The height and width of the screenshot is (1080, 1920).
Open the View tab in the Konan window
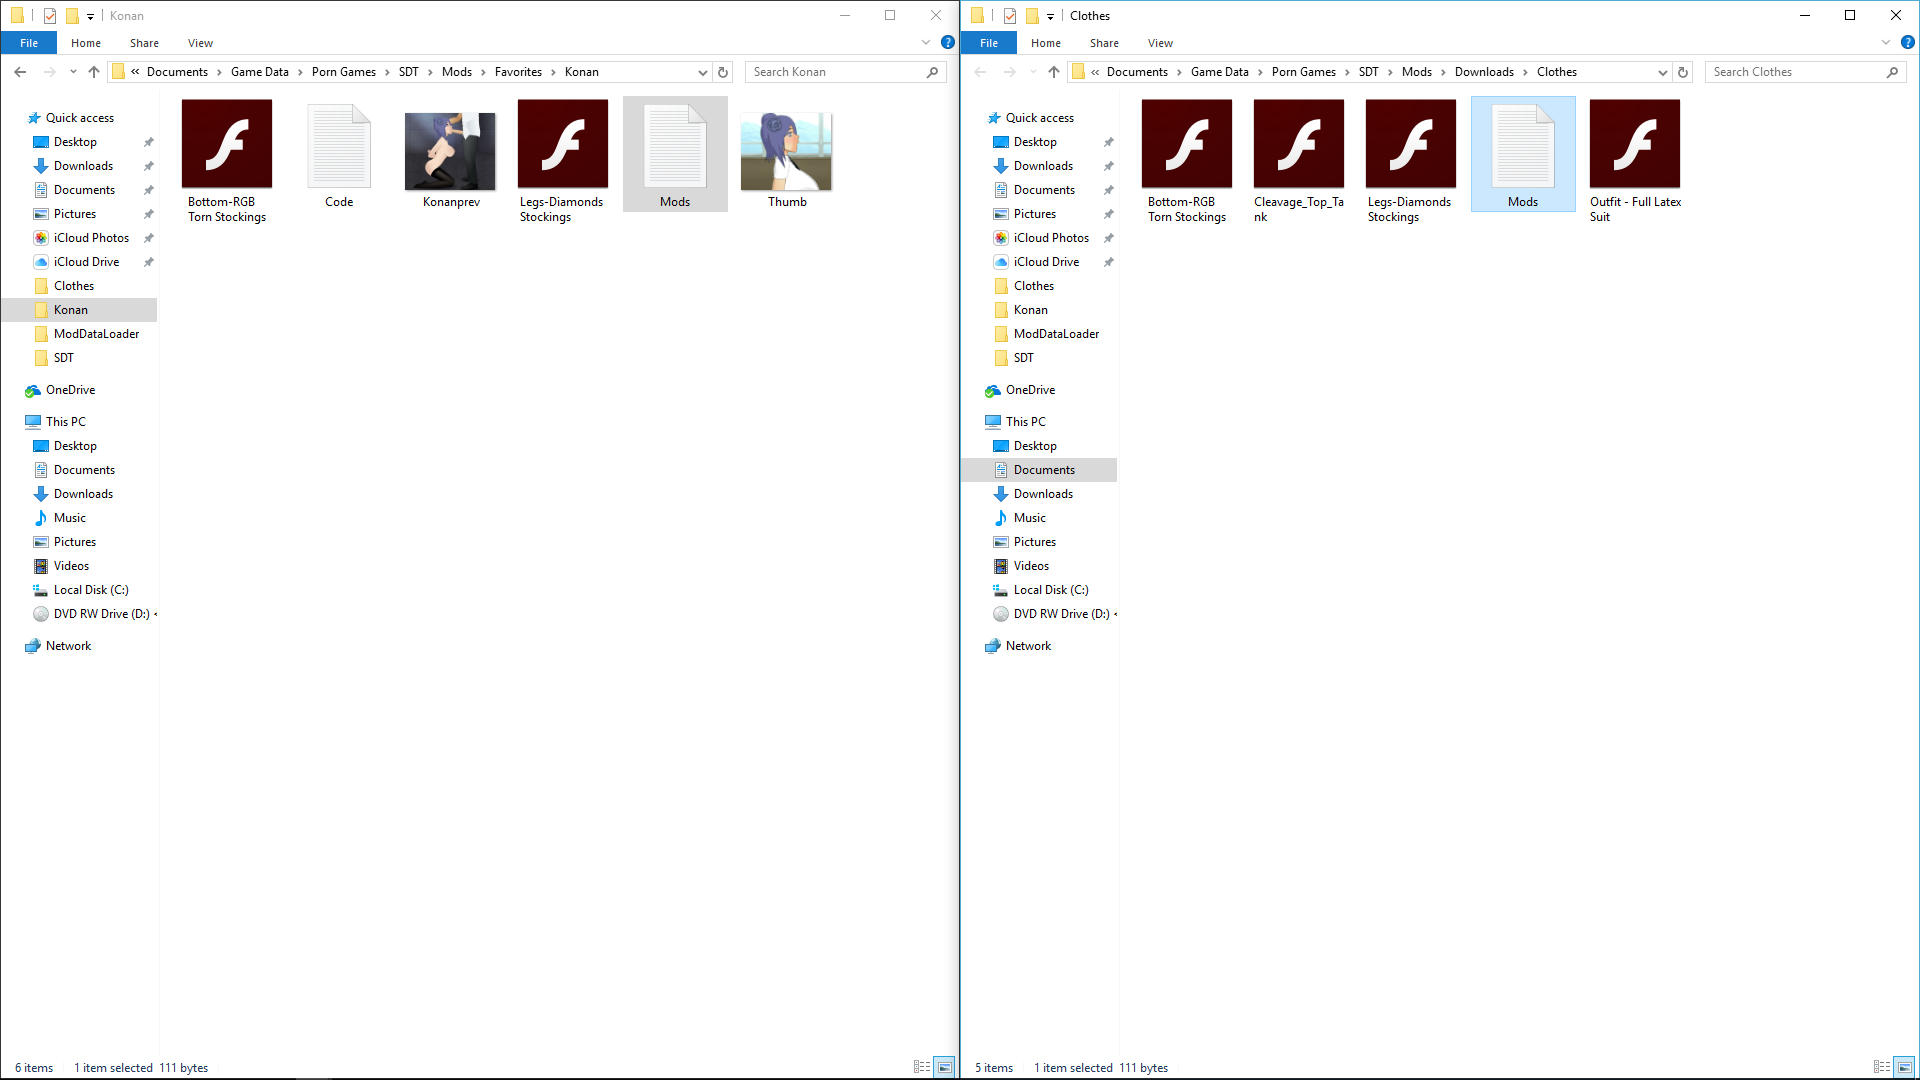(x=200, y=43)
